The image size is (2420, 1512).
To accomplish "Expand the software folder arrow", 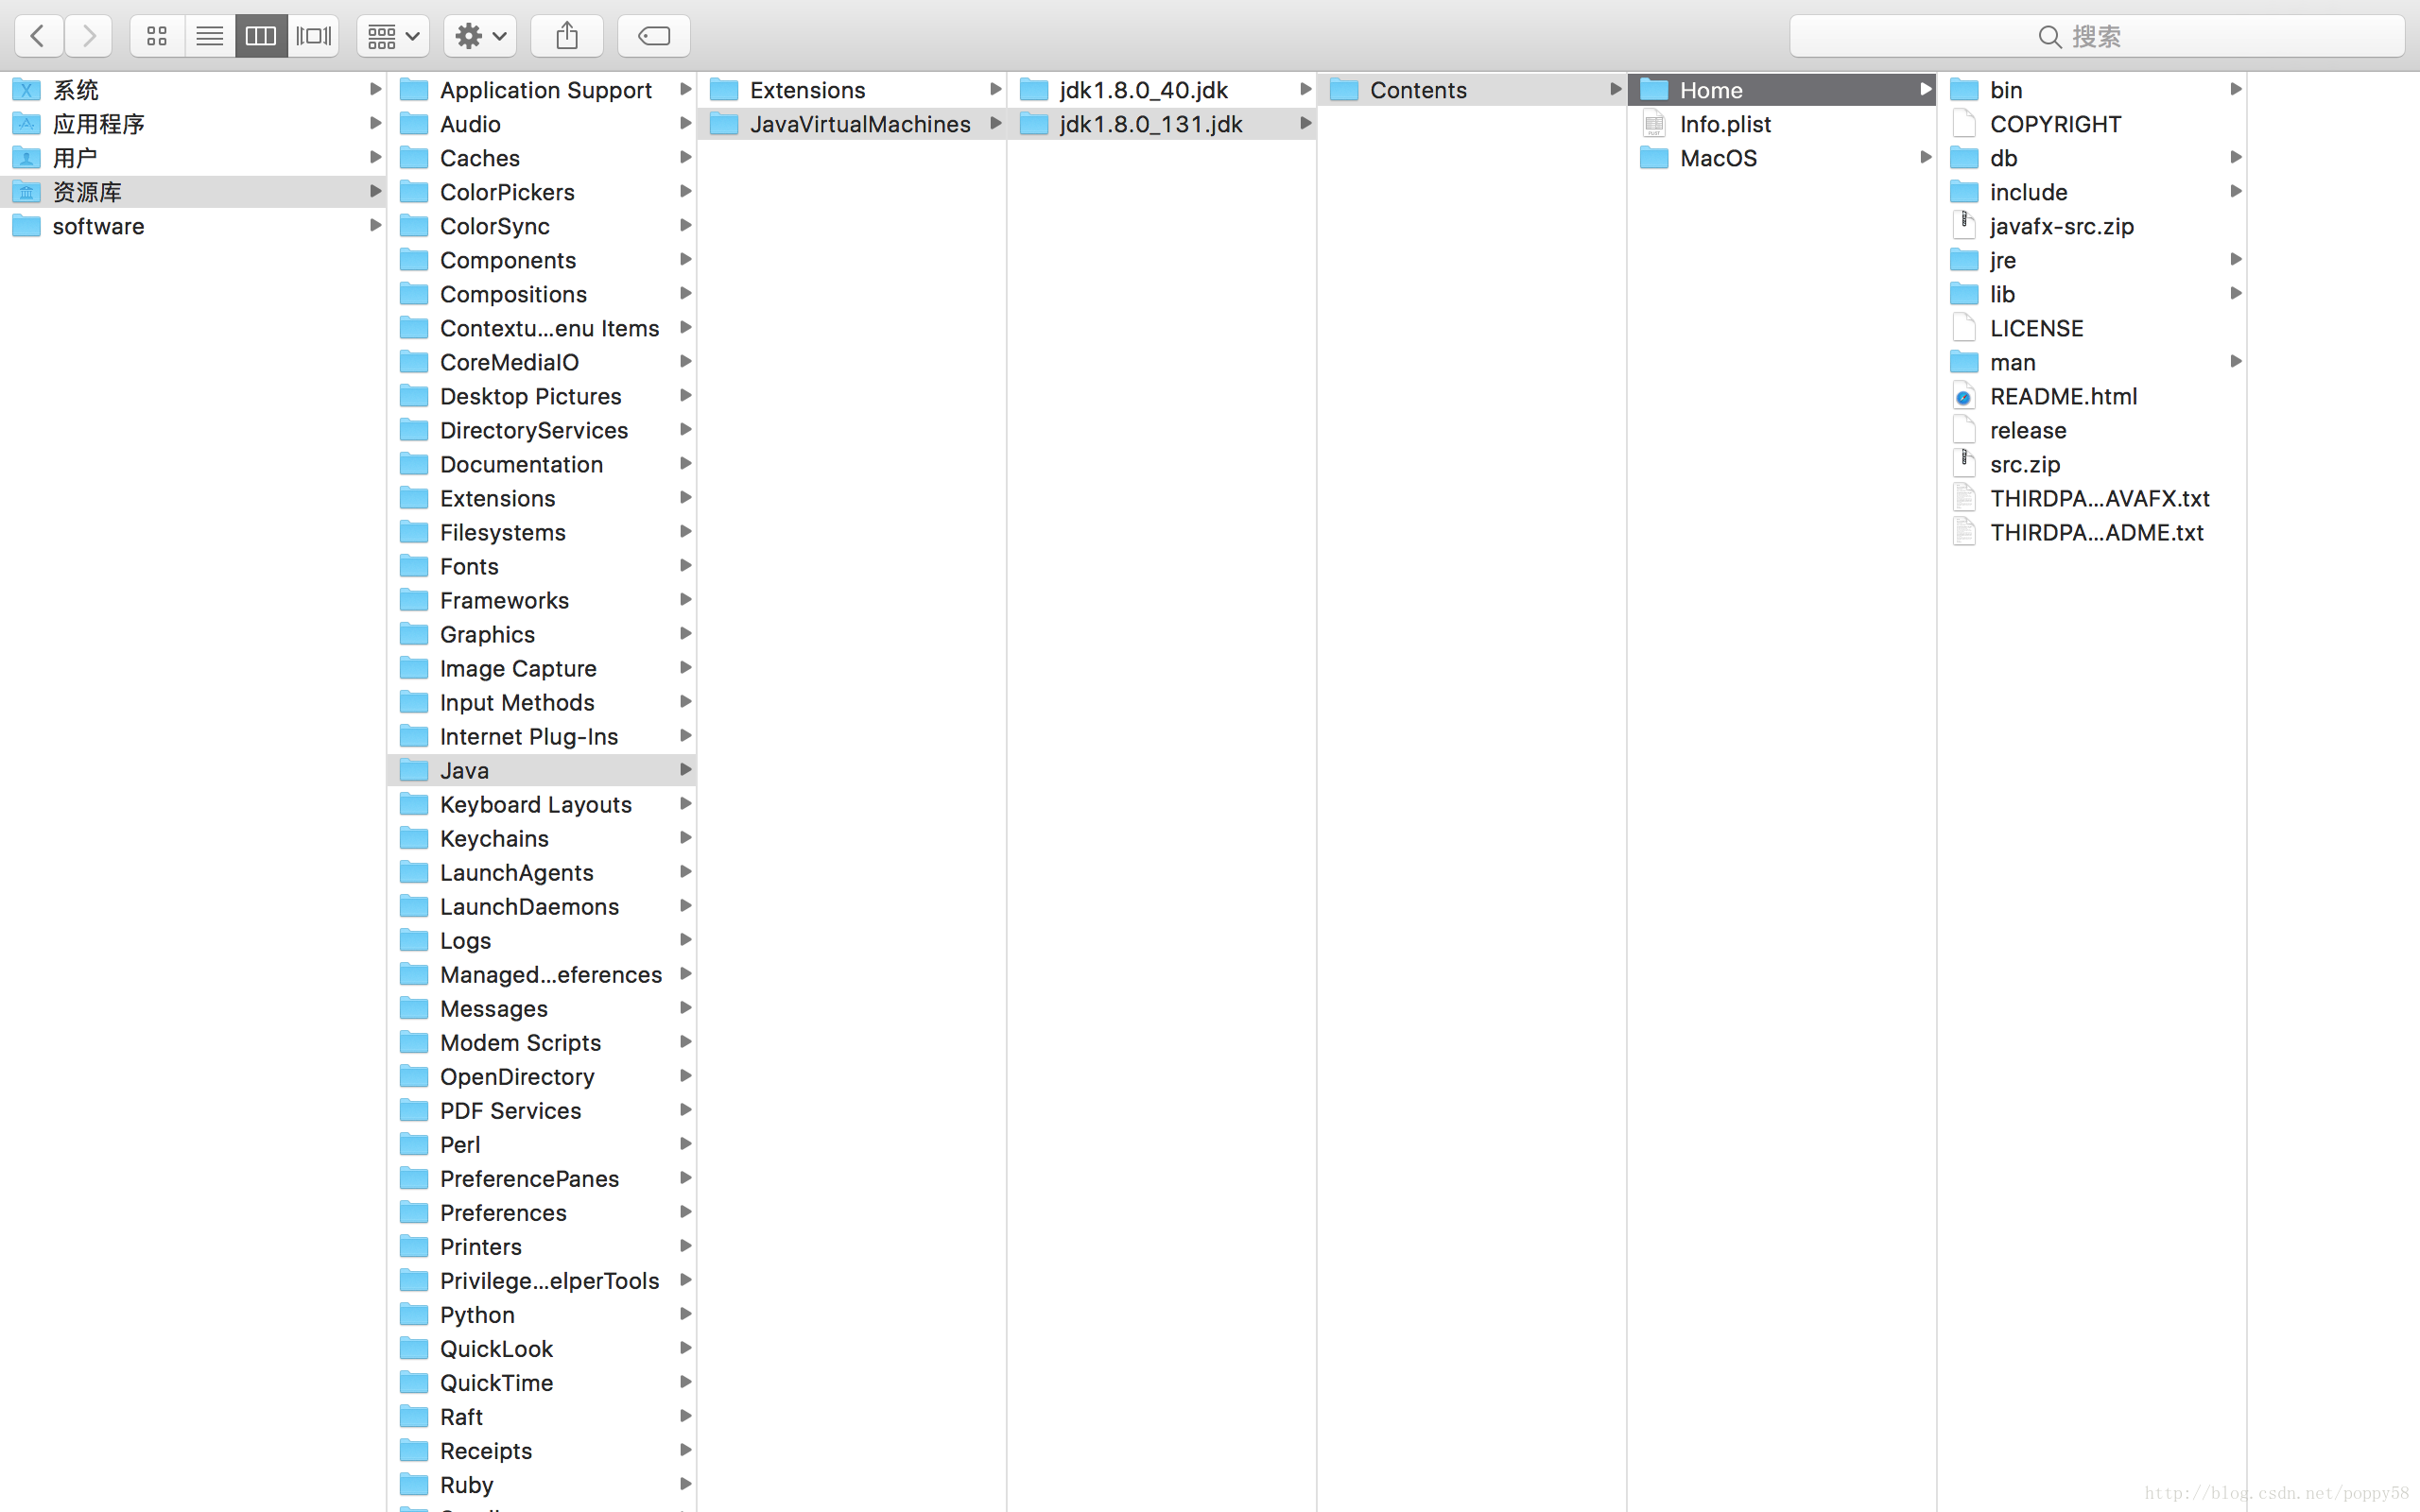I will point(375,225).
